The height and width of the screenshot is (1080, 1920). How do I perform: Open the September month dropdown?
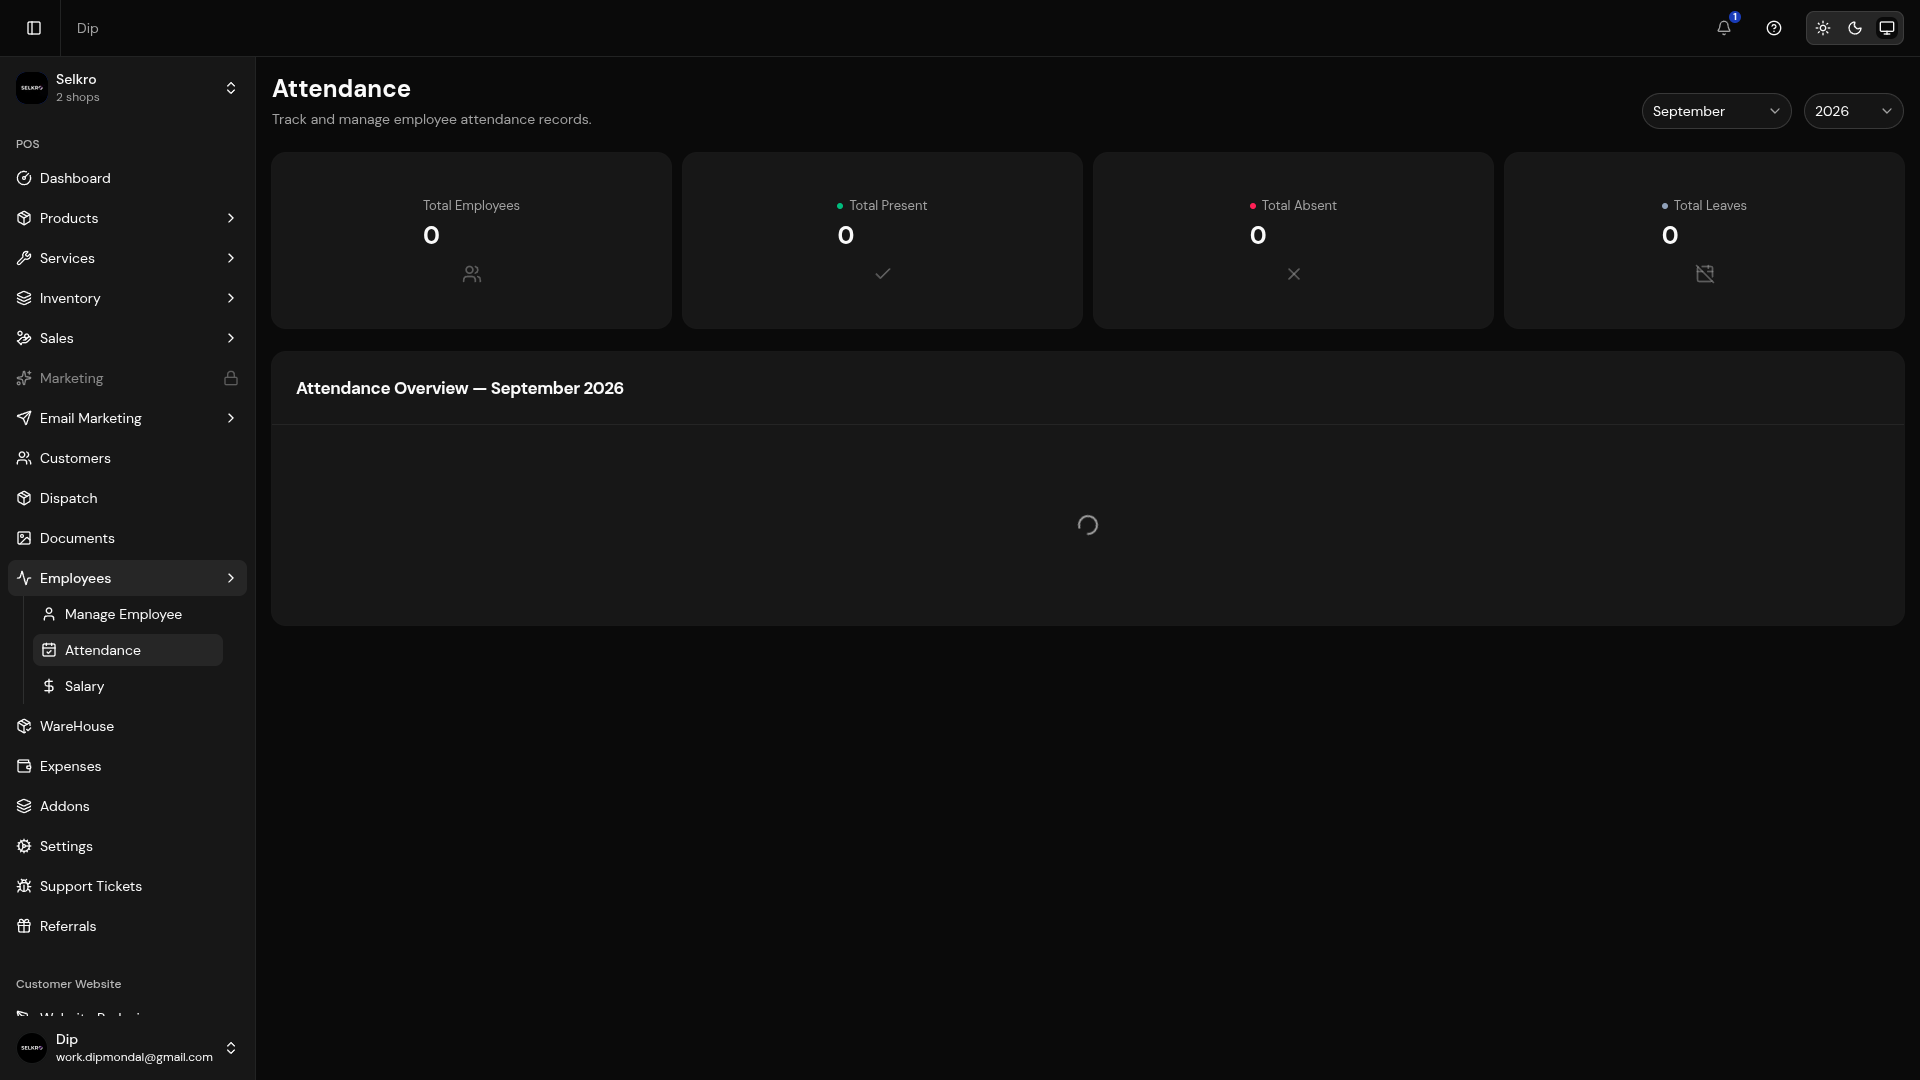1716,111
